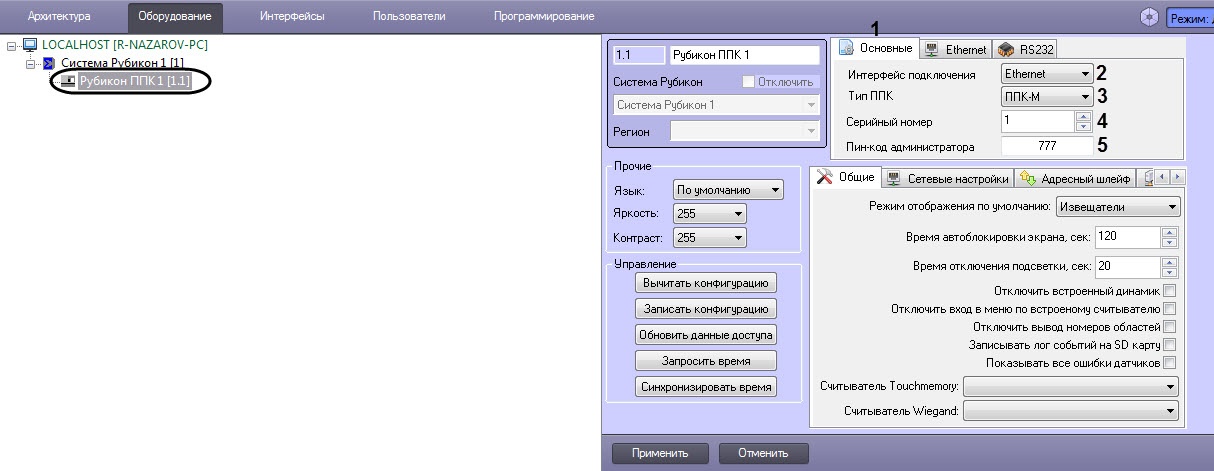Screen dimensions: 1214x471
Task: Click the Вычитать конфигурацию button
Action: (x=705, y=283)
